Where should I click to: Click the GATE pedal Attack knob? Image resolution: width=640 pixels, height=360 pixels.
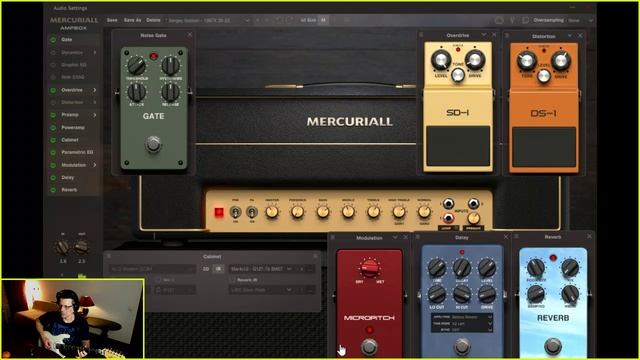tap(136, 92)
